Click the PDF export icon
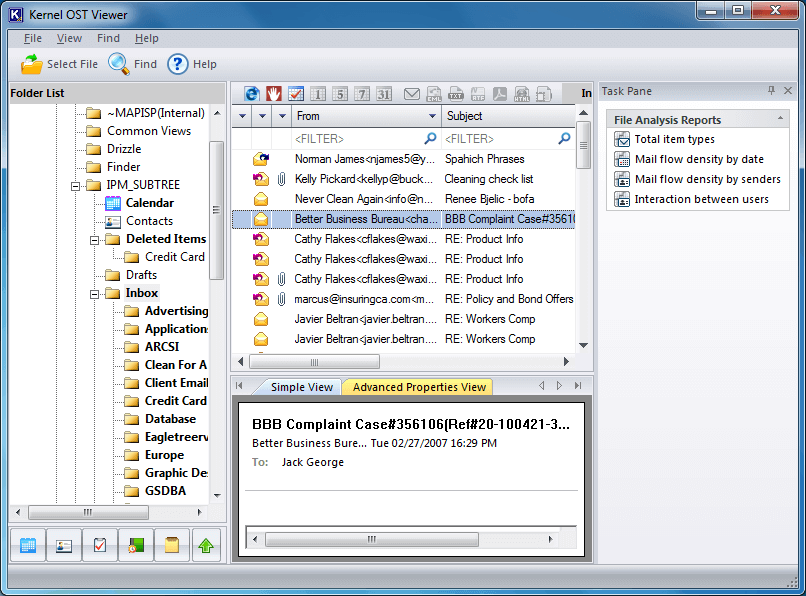Image resolution: width=806 pixels, height=596 pixels. click(x=499, y=94)
